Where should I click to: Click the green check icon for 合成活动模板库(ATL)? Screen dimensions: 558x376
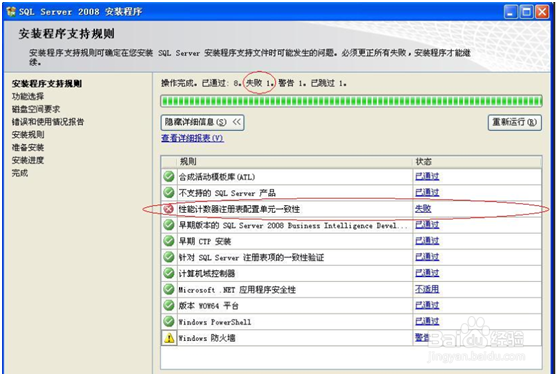169,176
